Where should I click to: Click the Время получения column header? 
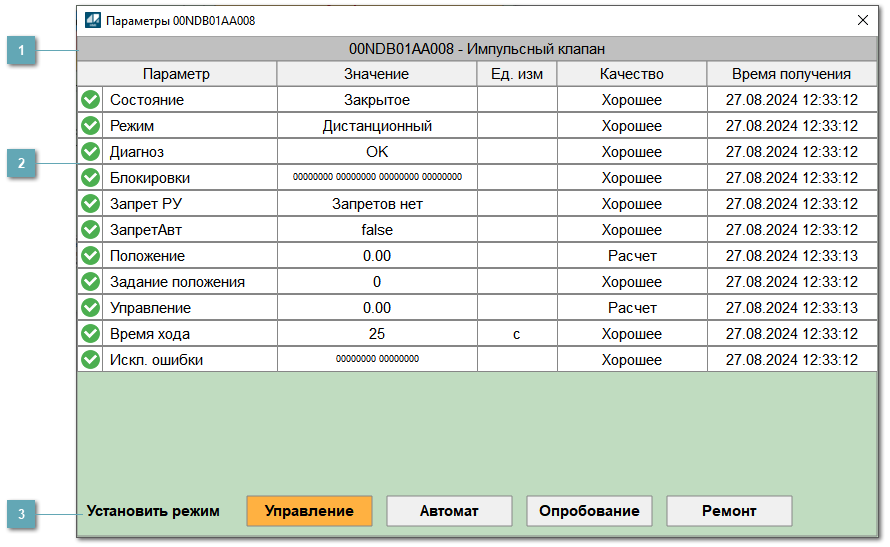[x=791, y=74]
